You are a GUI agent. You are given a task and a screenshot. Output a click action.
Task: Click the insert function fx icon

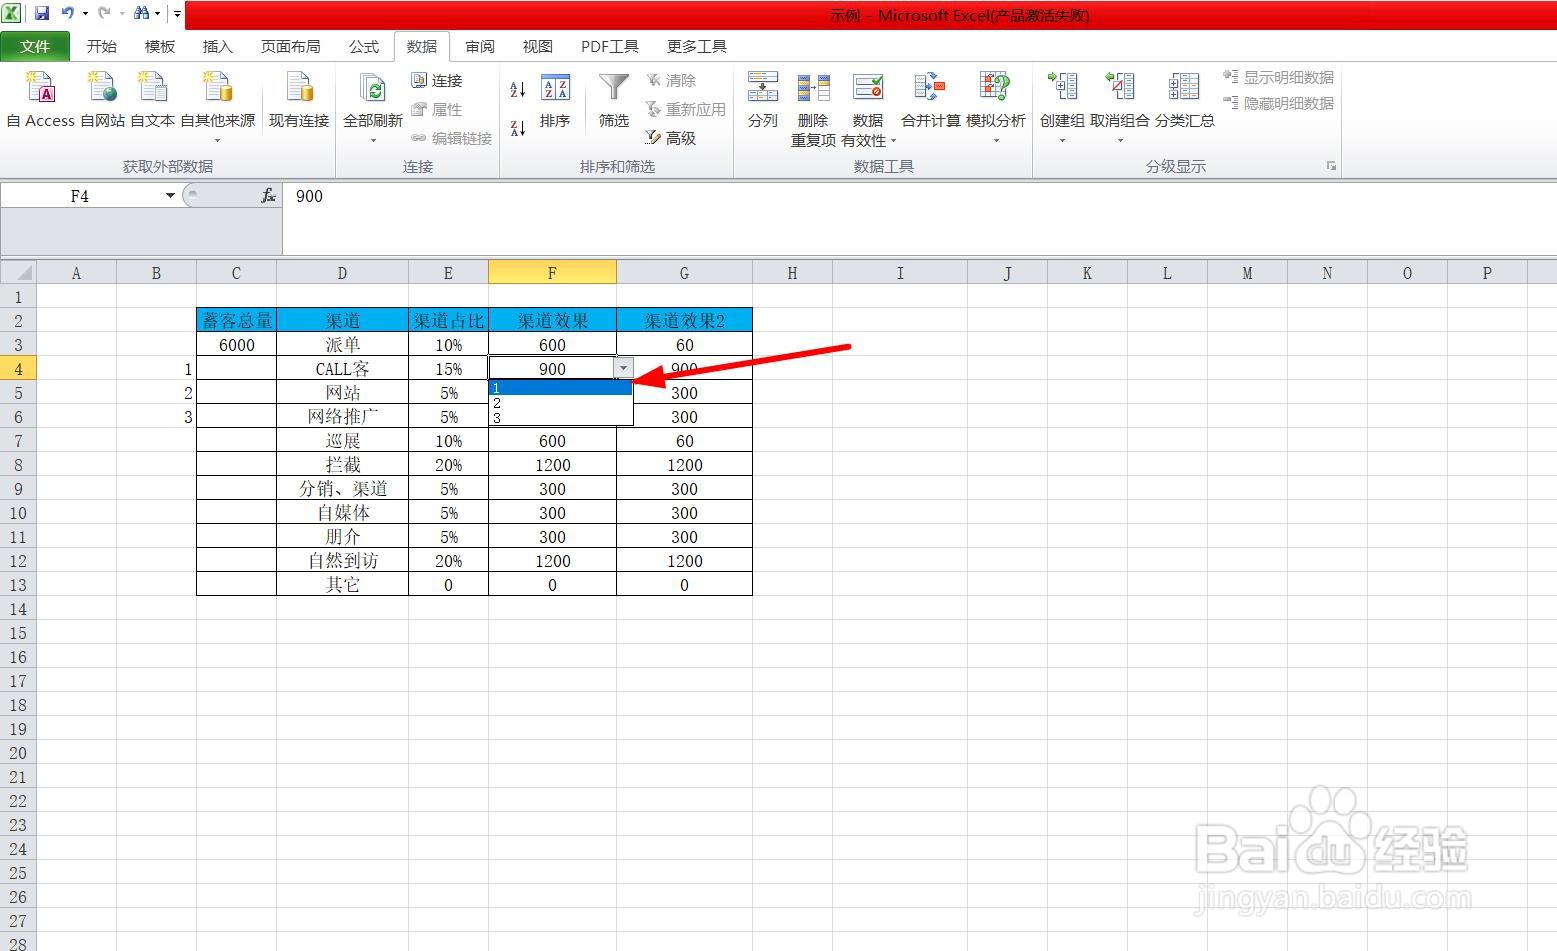[x=268, y=196]
